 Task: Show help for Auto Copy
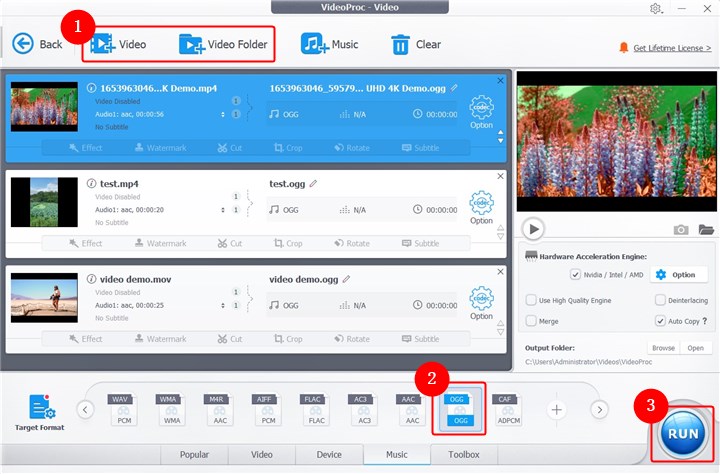point(705,321)
